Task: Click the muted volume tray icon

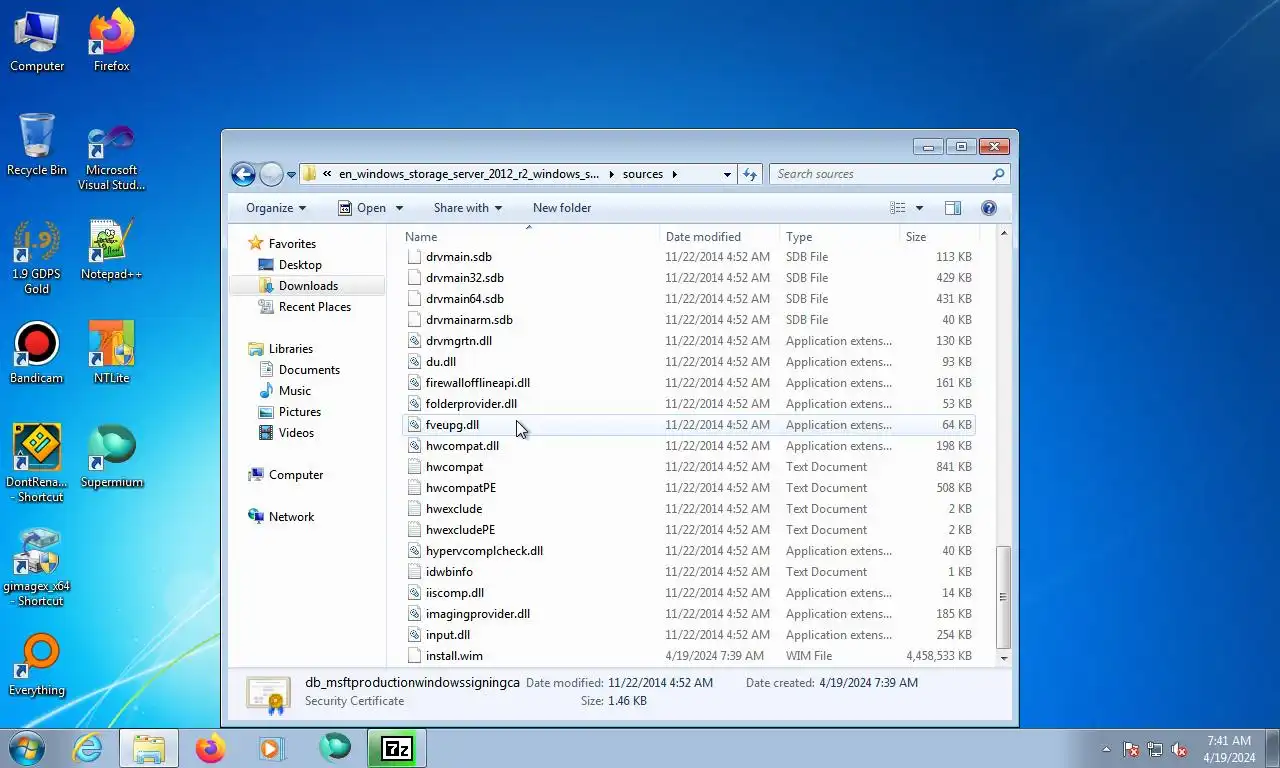Action: 1179,749
